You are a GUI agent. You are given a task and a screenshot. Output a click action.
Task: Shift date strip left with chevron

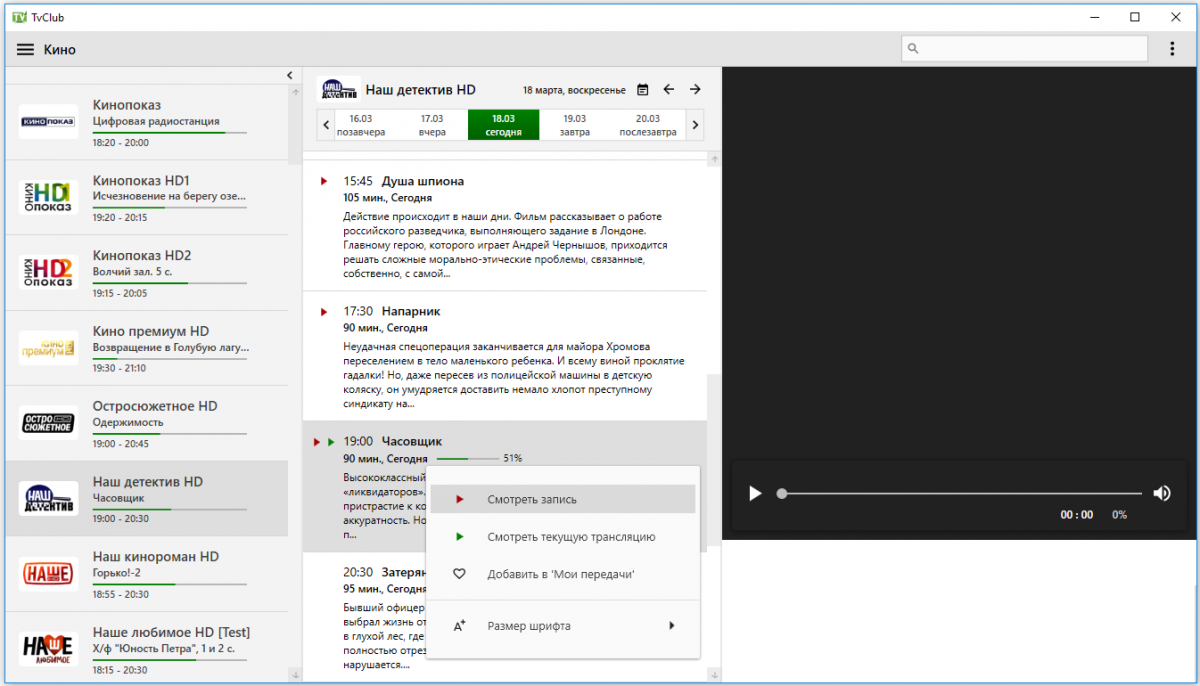[326, 125]
